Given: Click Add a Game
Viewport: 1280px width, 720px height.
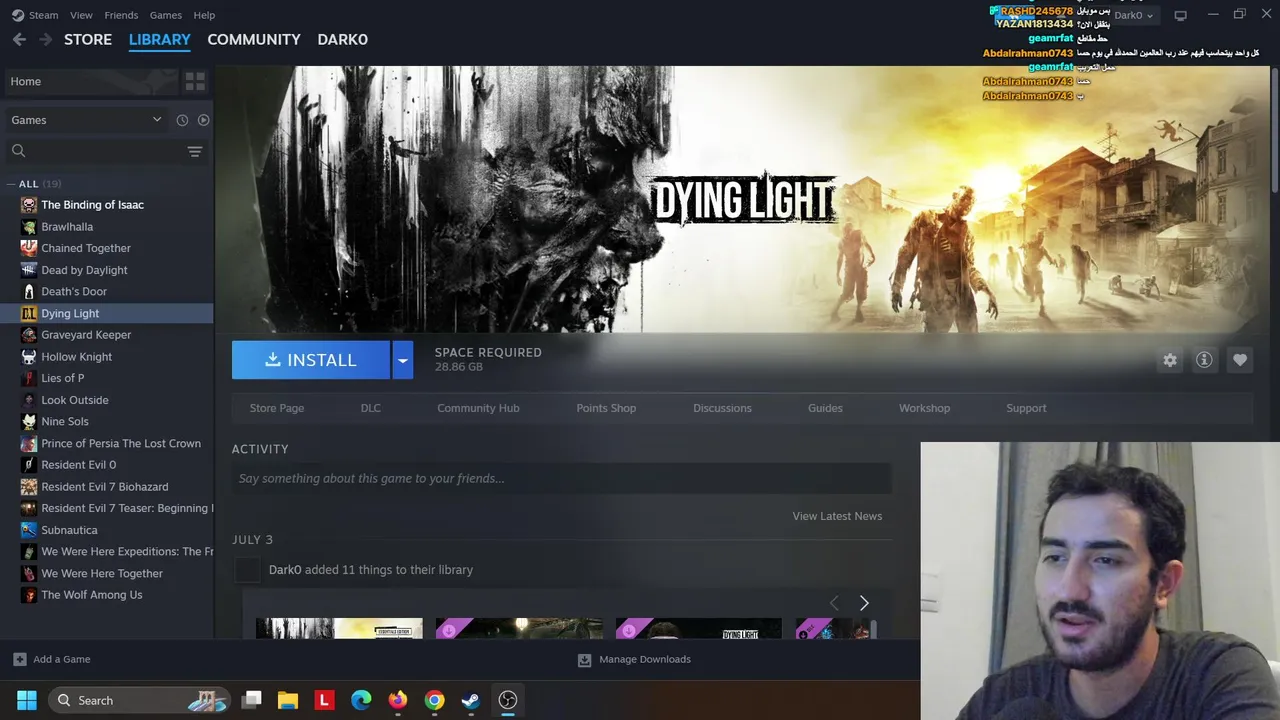Looking at the screenshot, I should point(51,659).
